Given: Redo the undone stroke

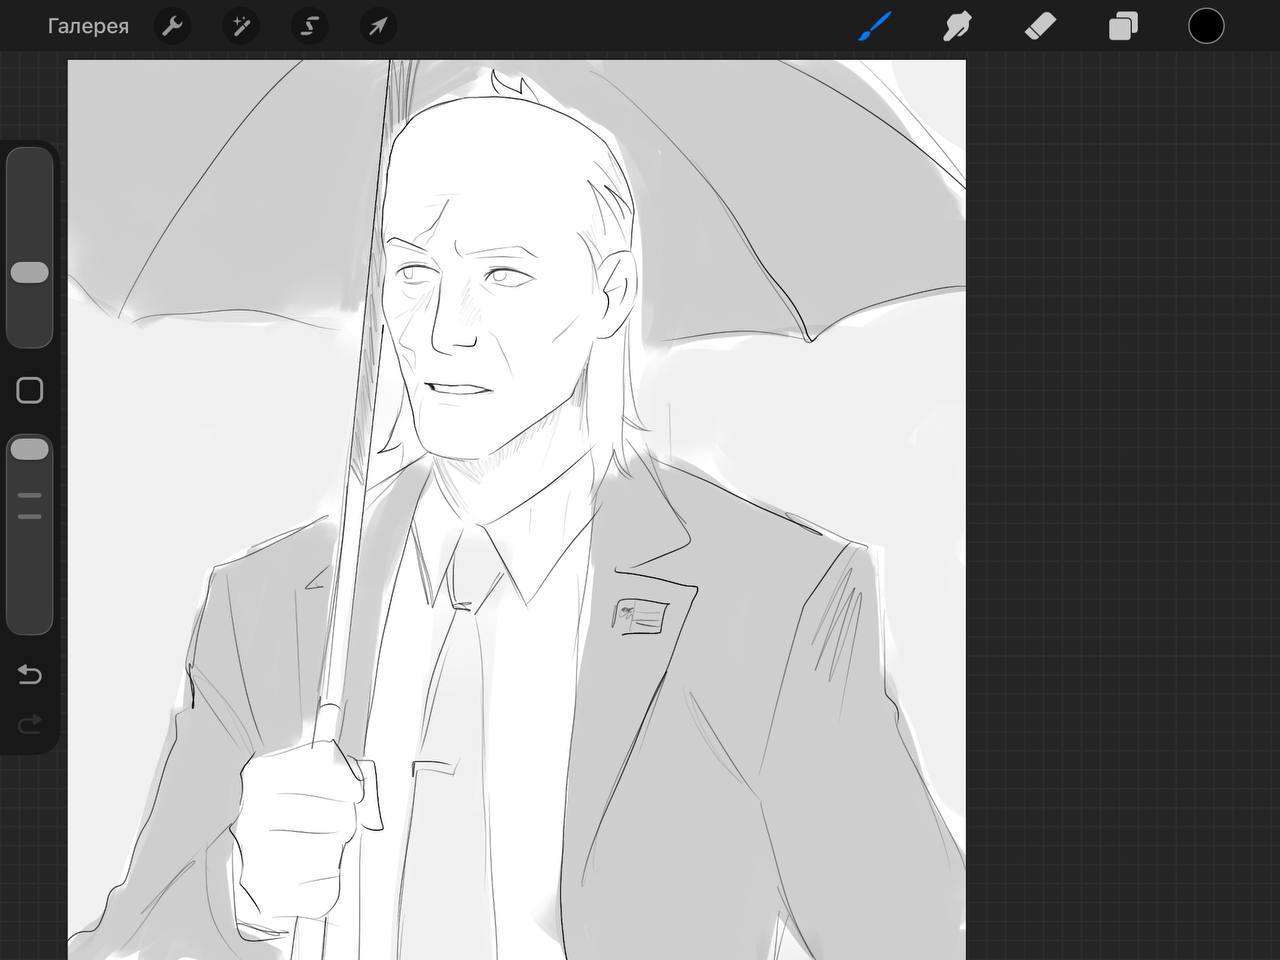Looking at the screenshot, I should click(x=30, y=723).
